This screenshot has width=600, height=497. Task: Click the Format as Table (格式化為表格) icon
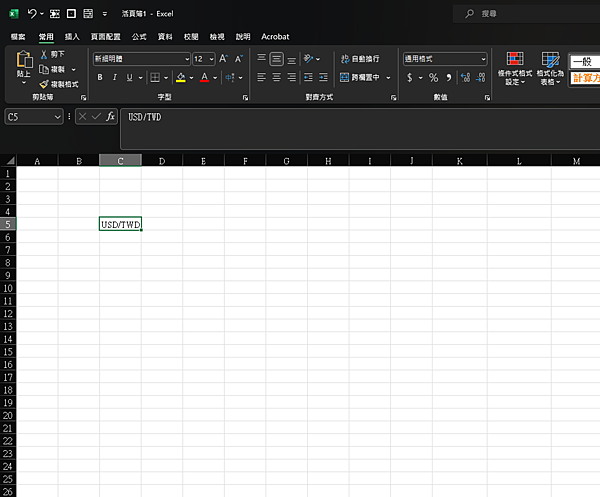coord(551,61)
